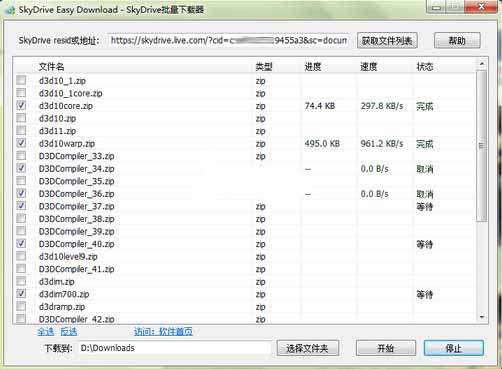Image resolution: width=502 pixels, height=369 pixels.
Task: Uncheck the D3DCompiler_40.zip checkbox
Action: coord(21,243)
